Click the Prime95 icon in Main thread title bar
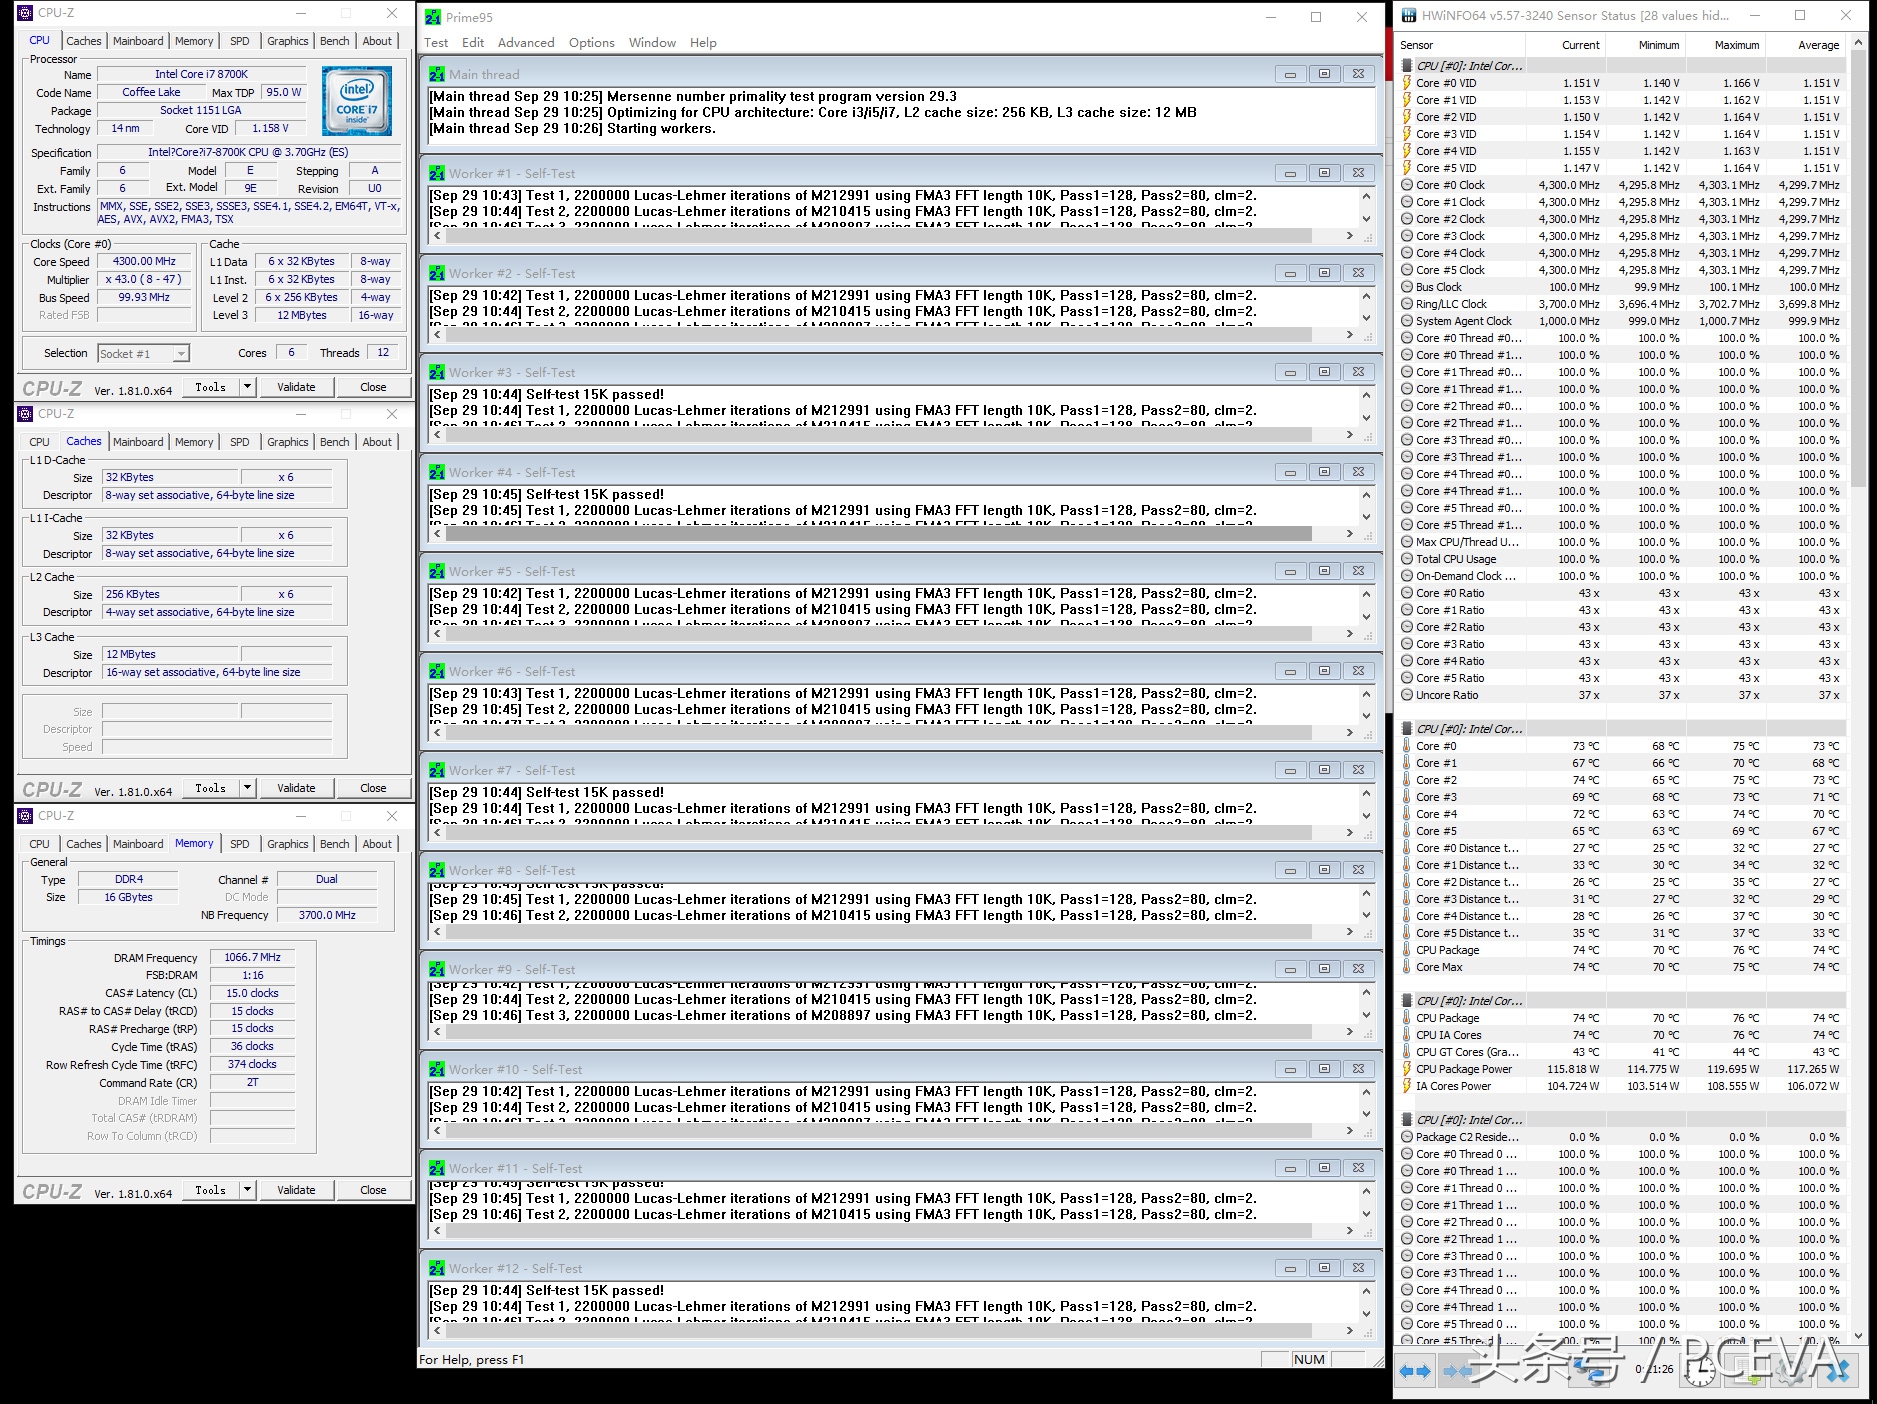1877x1404 pixels. pyautogui.click(x=436, y=73)
